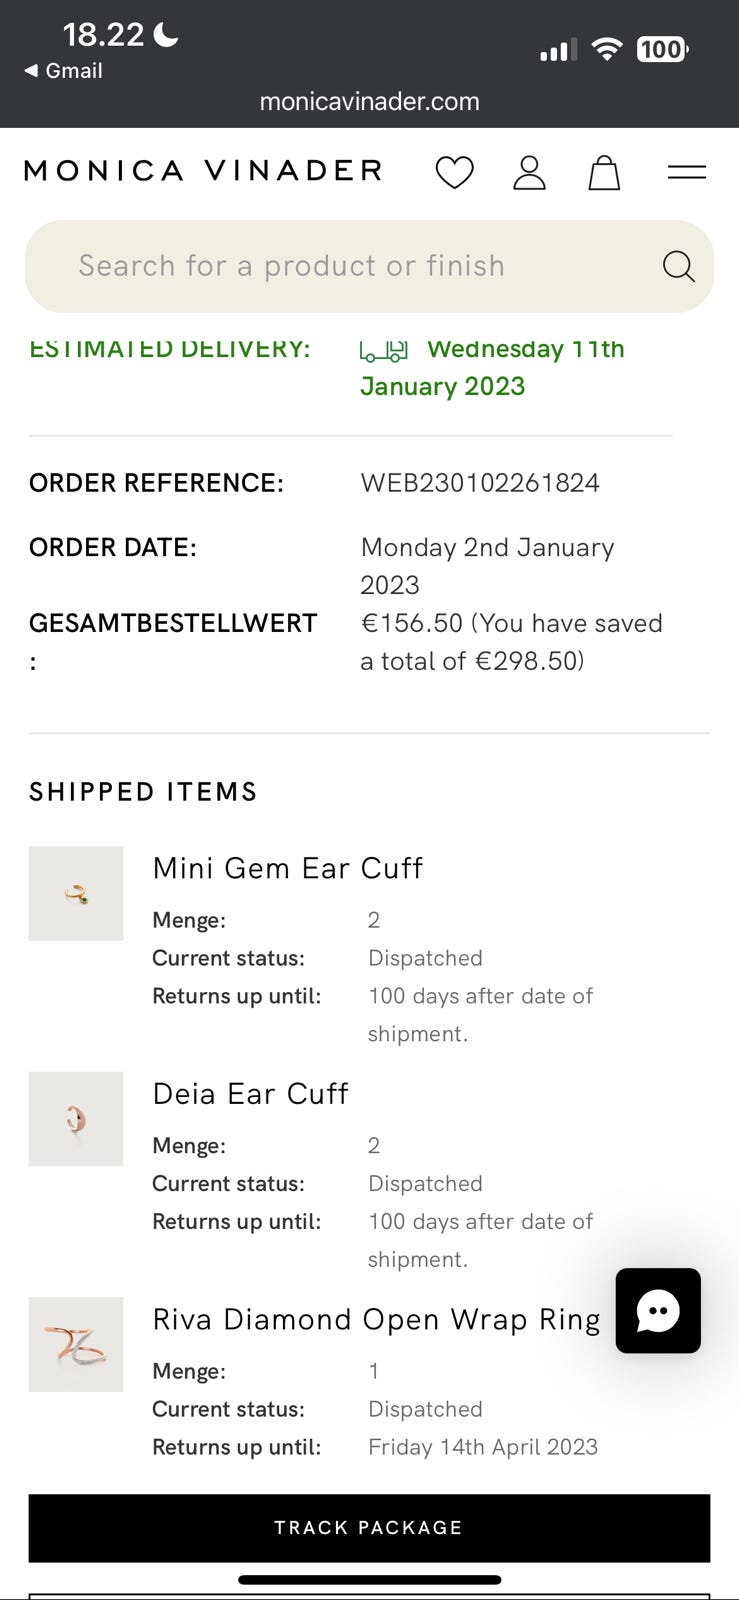Select the Deia Ear Cuff title

click(x=250, y=1094)
